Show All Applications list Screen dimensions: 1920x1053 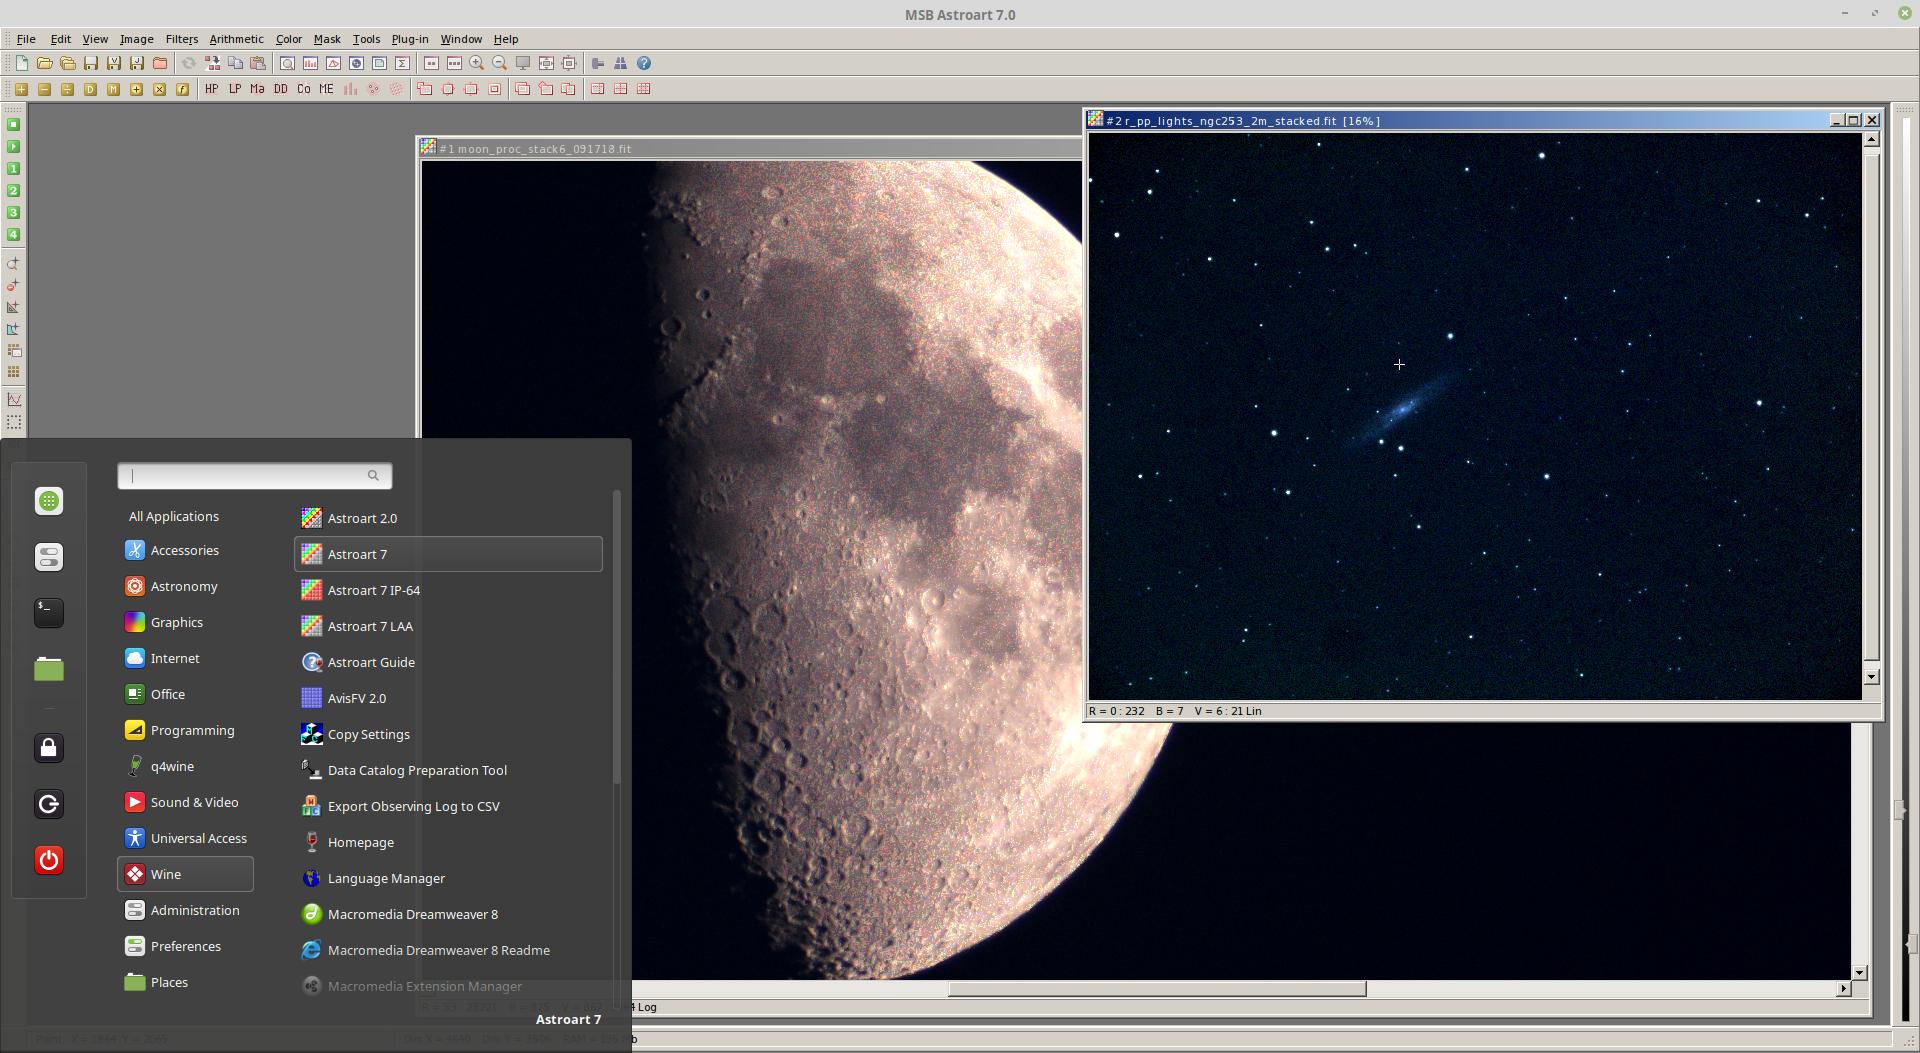point(174,516)
